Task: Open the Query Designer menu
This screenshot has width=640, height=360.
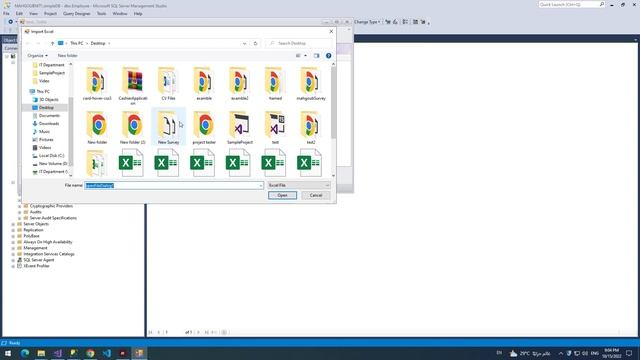Action: point(77,13)
